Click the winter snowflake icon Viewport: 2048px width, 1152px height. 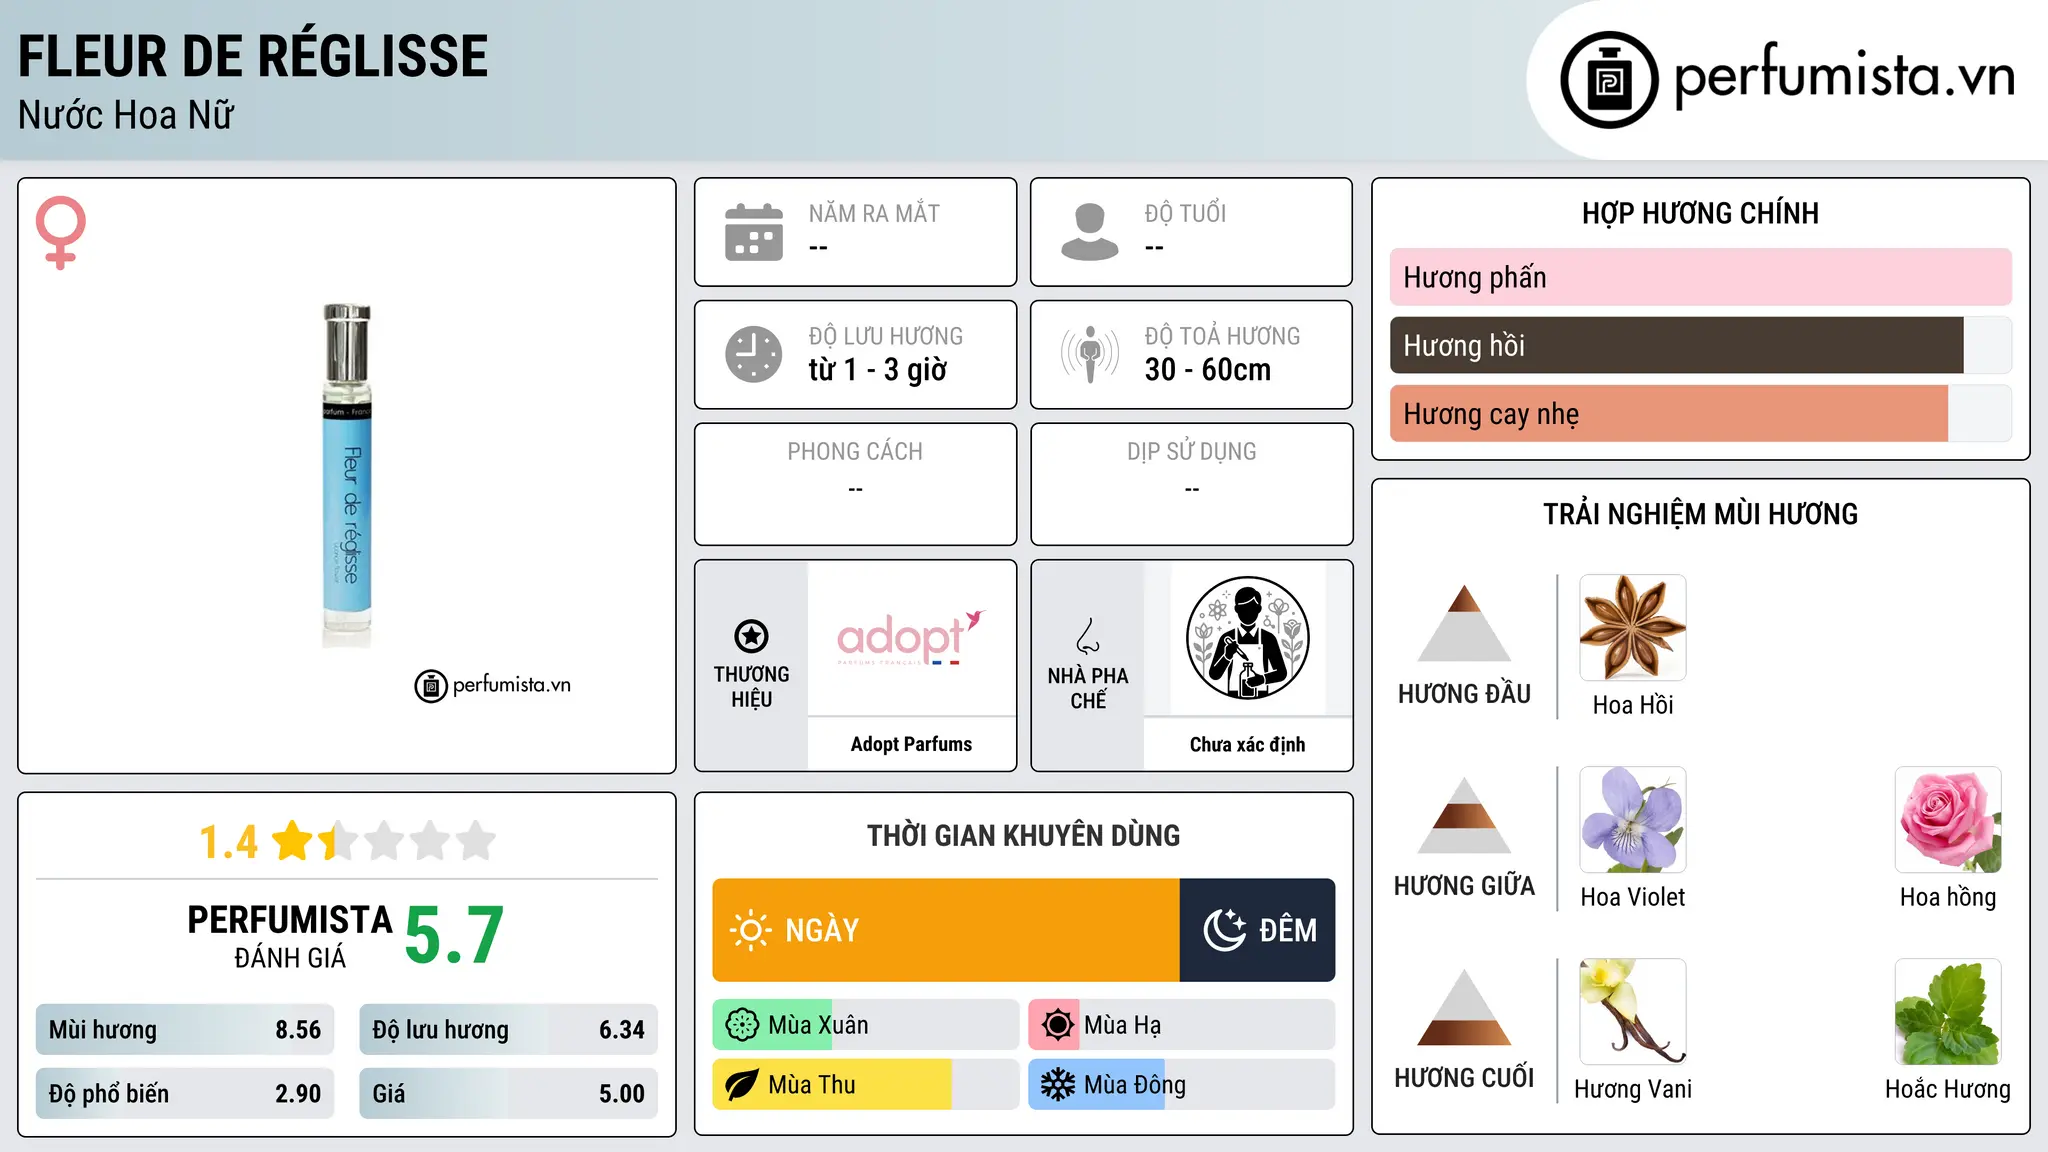click(1058, 1085)
